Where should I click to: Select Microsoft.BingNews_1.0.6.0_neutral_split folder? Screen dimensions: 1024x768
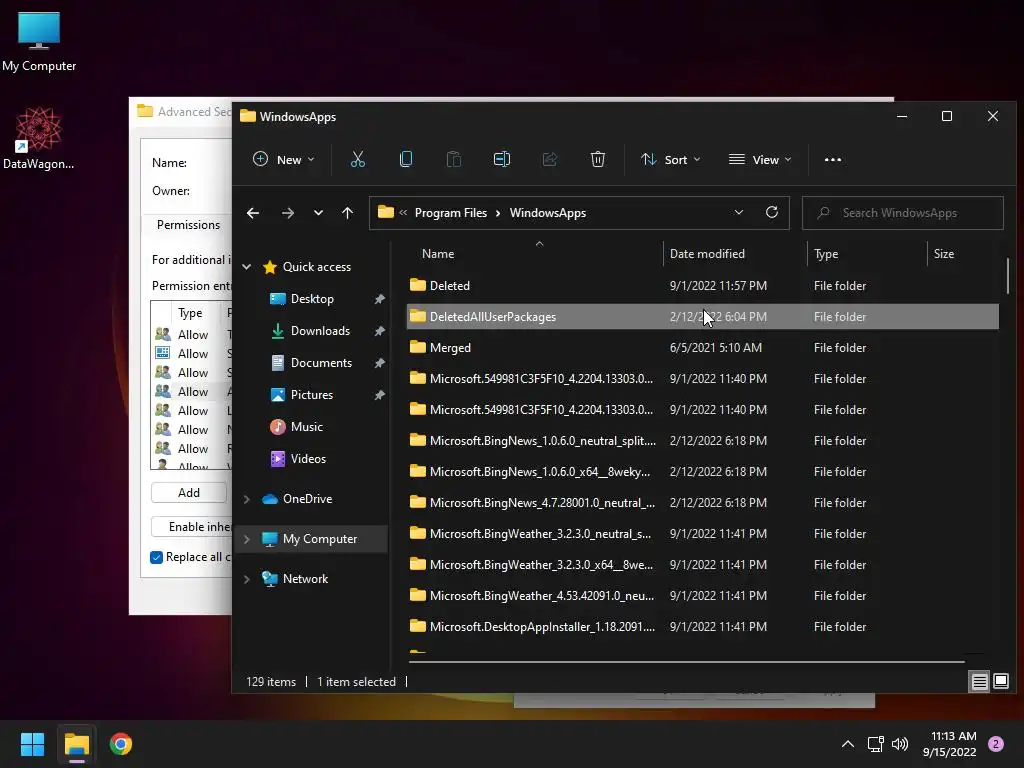pos(703,441)
